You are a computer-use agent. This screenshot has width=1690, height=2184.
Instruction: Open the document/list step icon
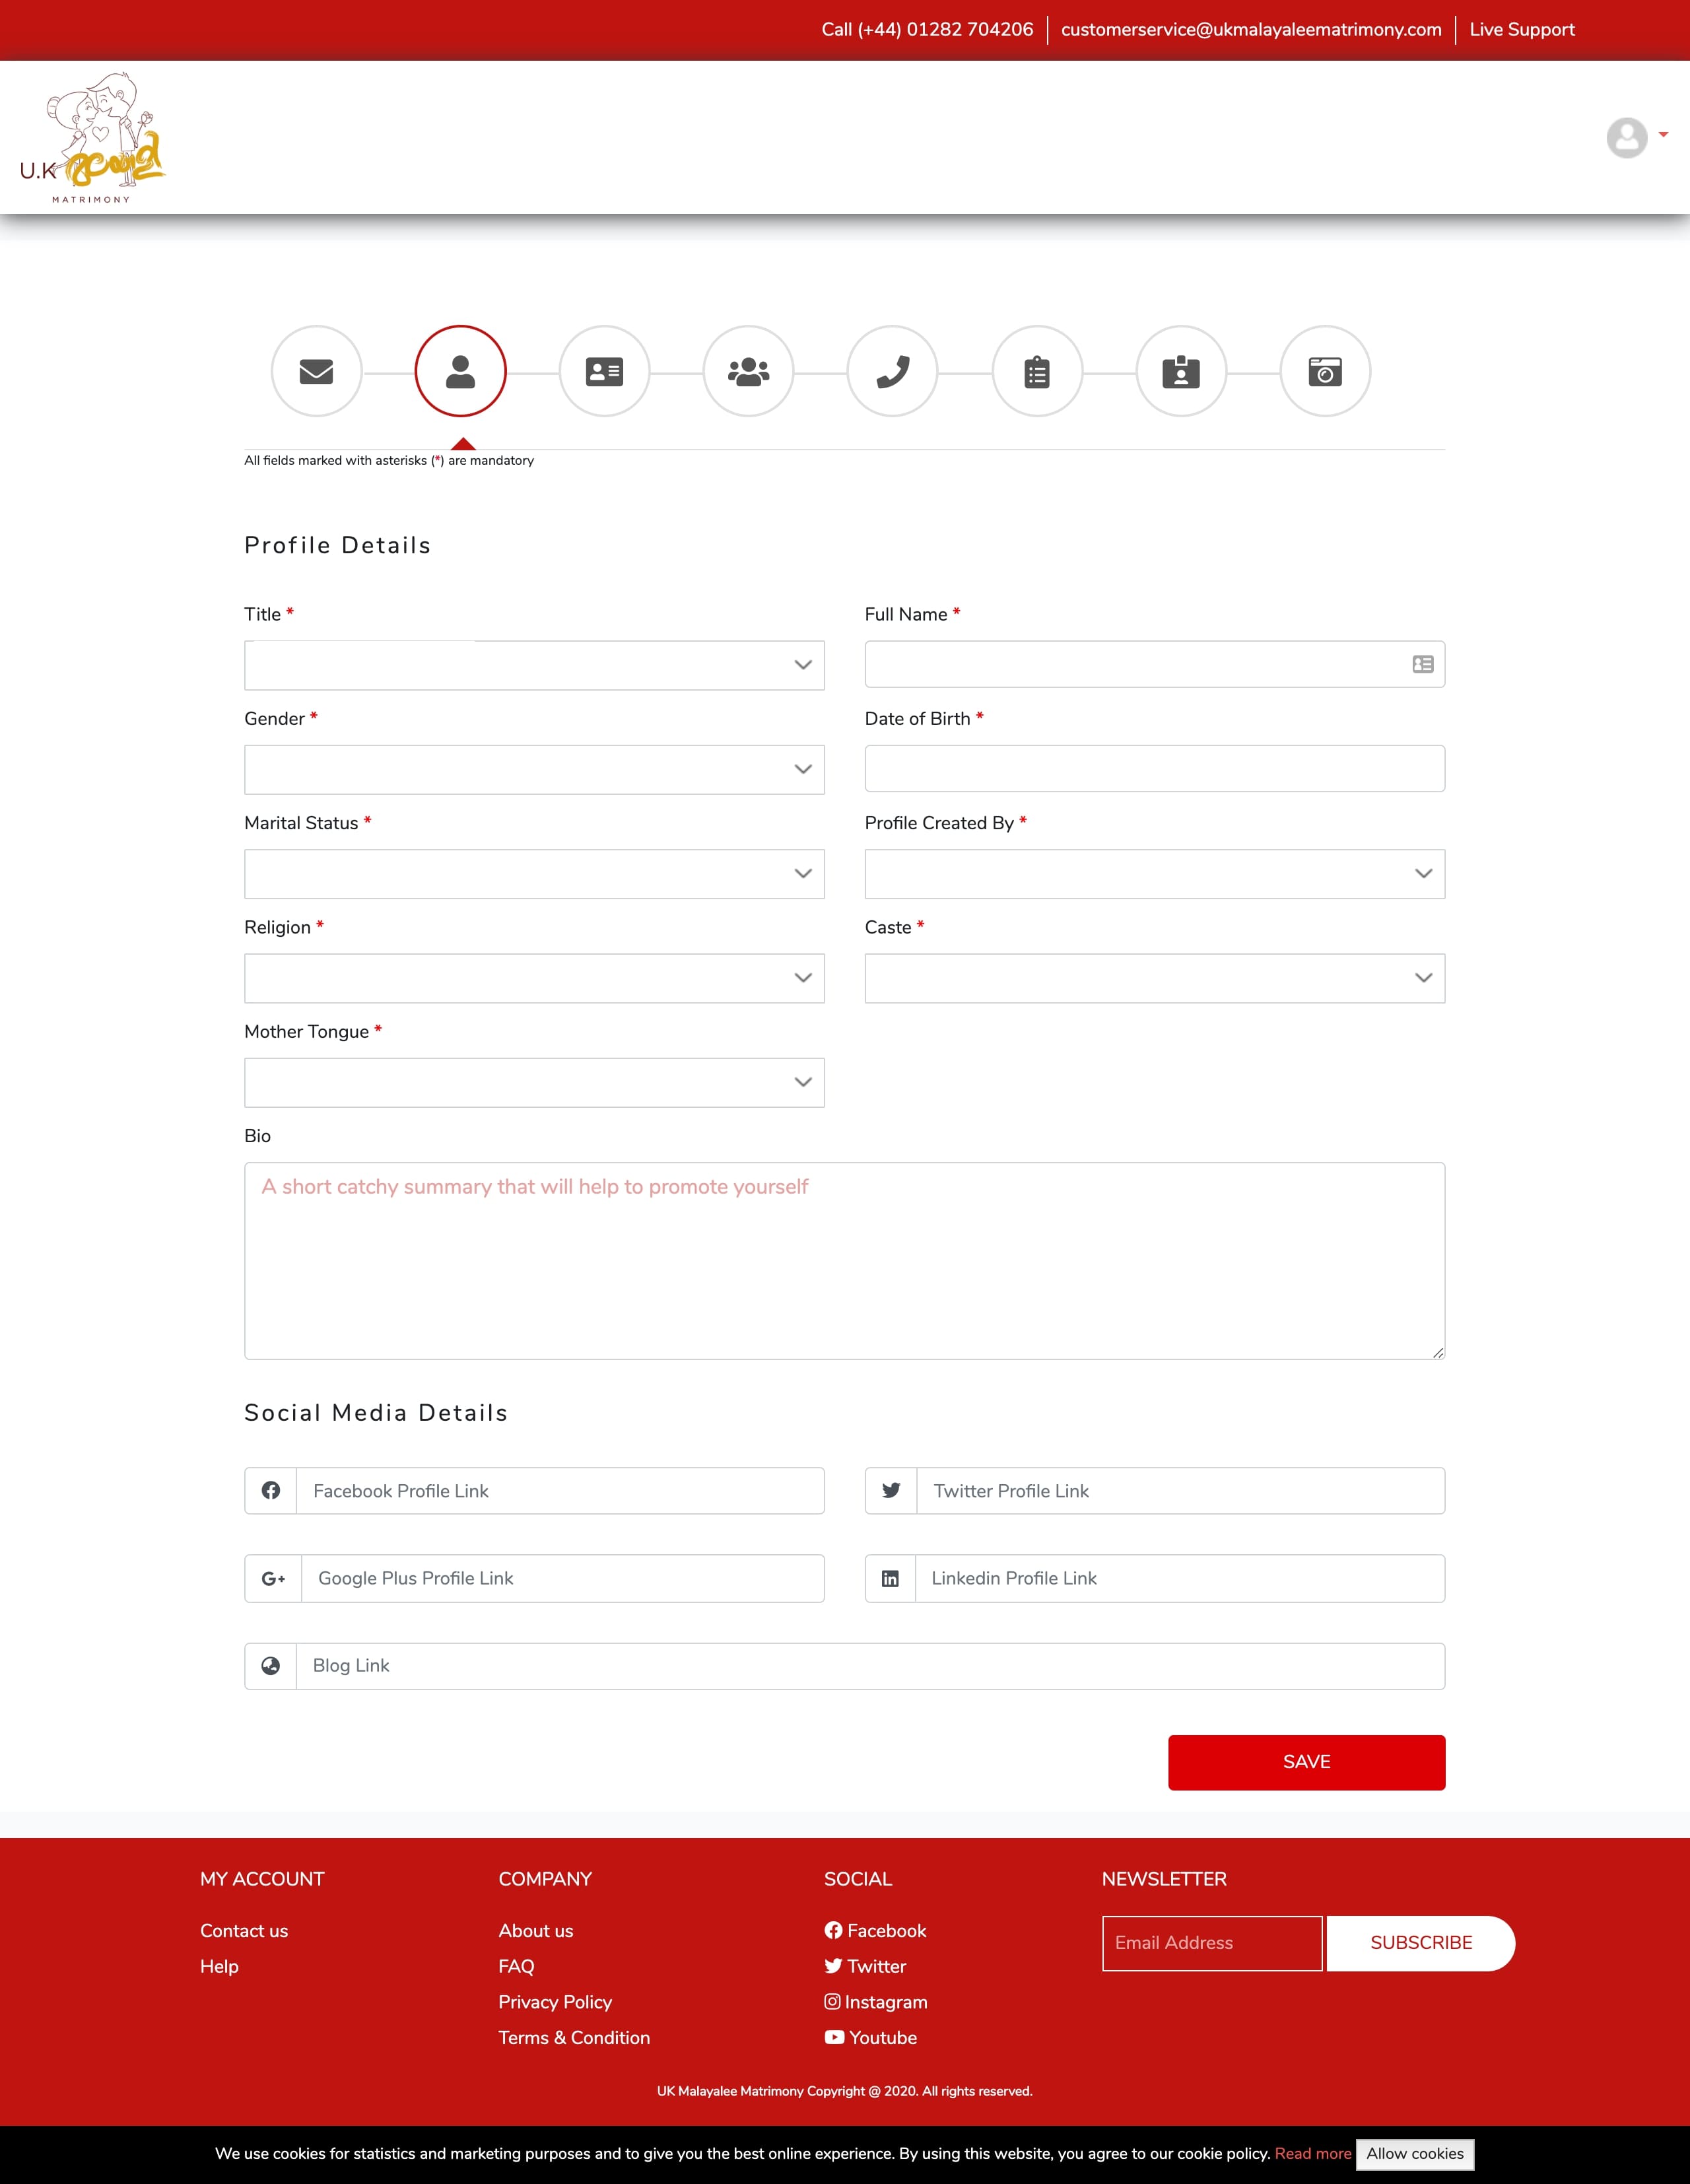coord(1036,370)
